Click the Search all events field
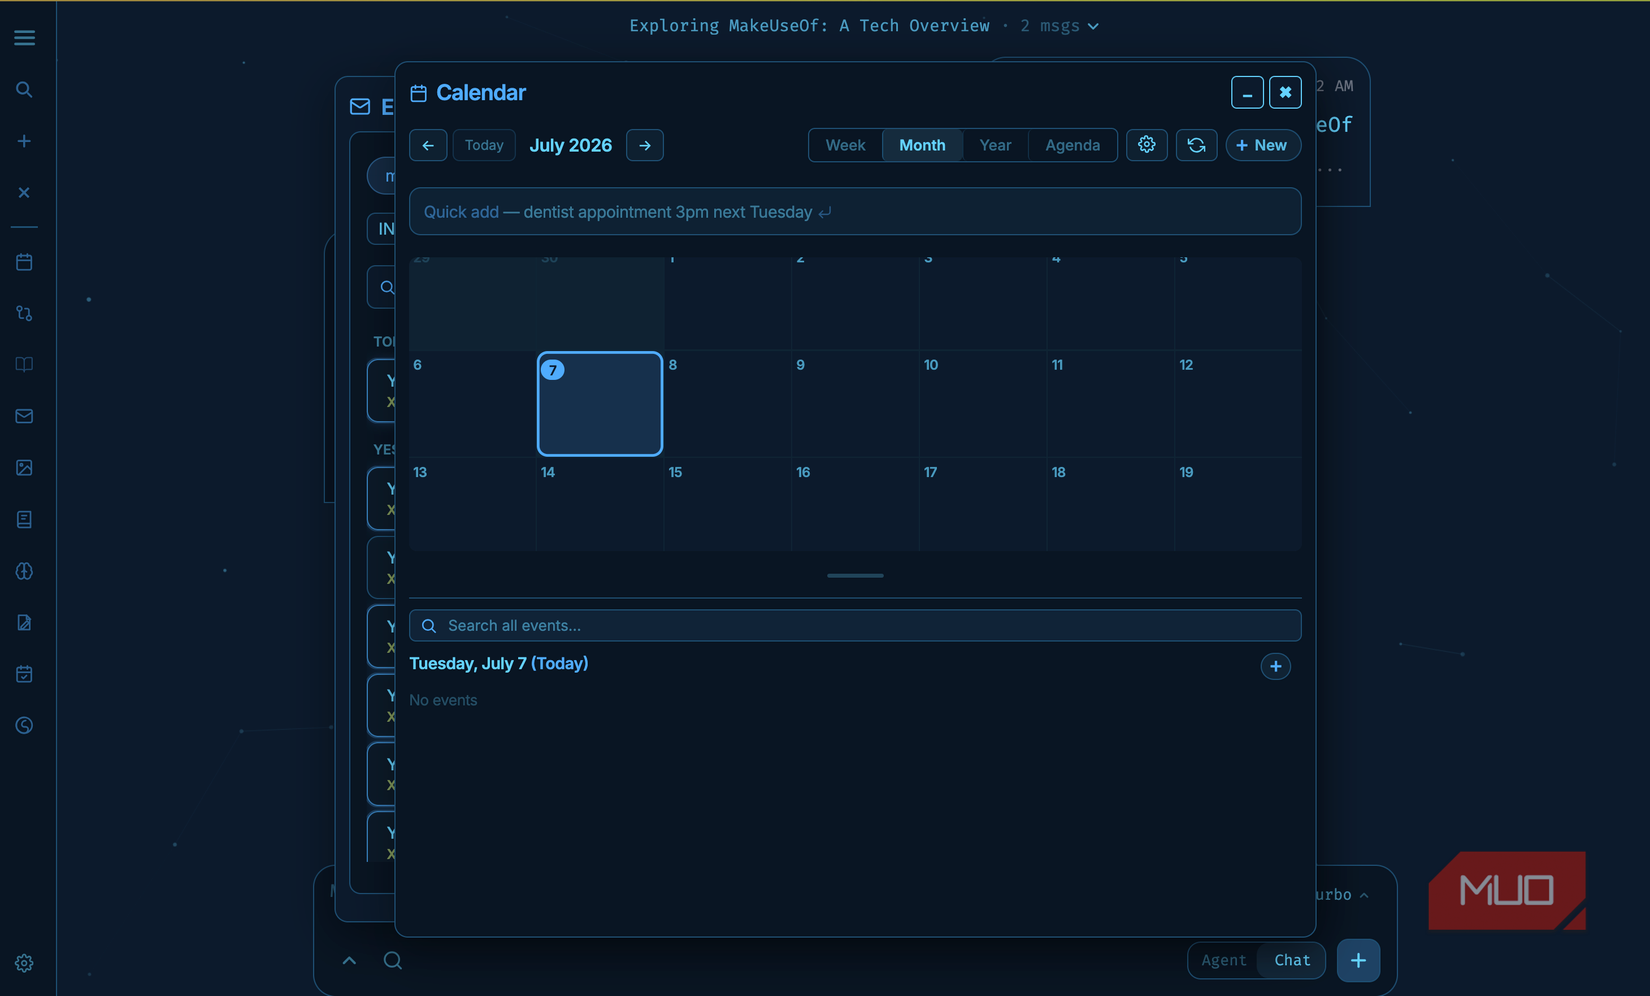 [855, 625]
